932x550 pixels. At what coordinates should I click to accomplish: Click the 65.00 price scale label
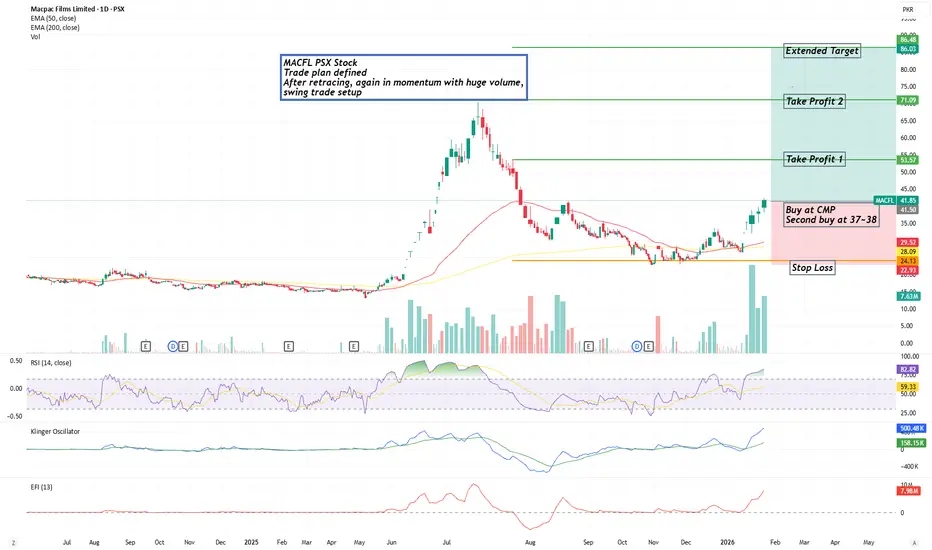pyautogui.click(x=908, y=121)
